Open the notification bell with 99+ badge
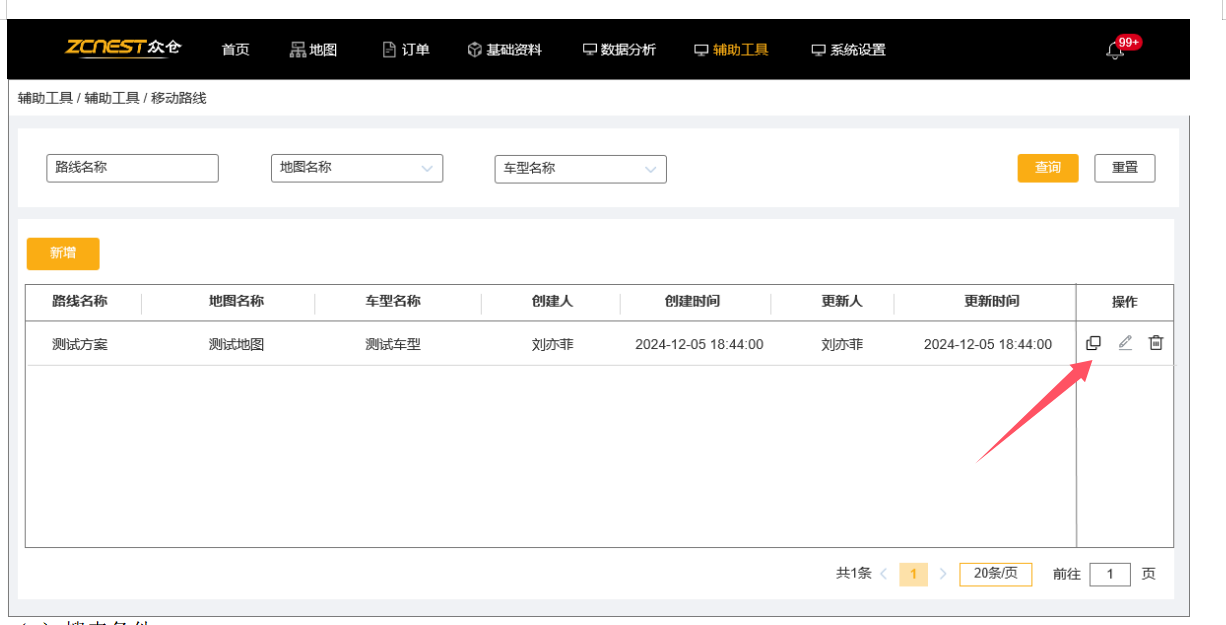The height and width of the screenshot is (625, 1226). pyautogui.click(x=1116, y=50)
